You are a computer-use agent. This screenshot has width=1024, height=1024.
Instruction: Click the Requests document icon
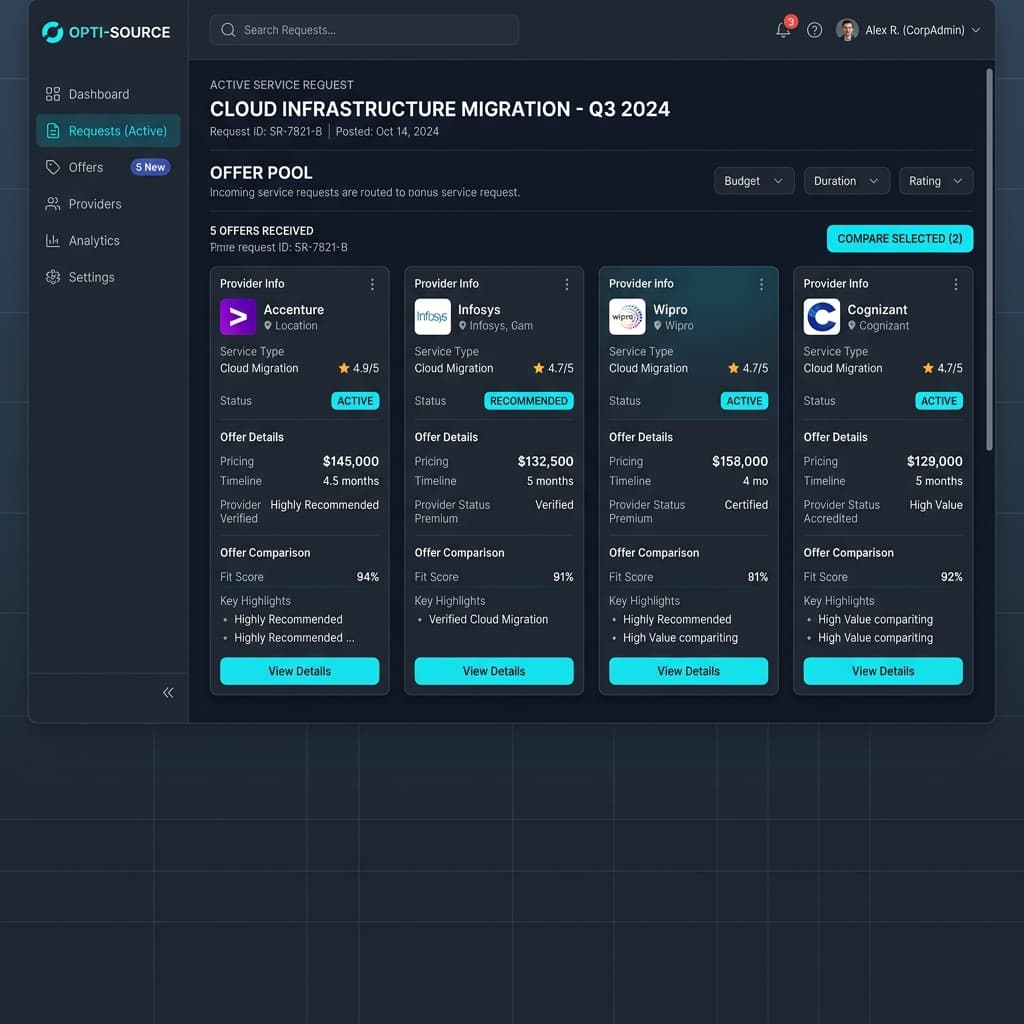(x=53, y=131)
